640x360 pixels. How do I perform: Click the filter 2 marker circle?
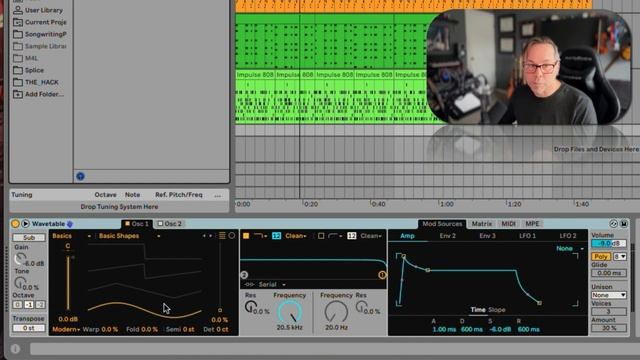244,275
